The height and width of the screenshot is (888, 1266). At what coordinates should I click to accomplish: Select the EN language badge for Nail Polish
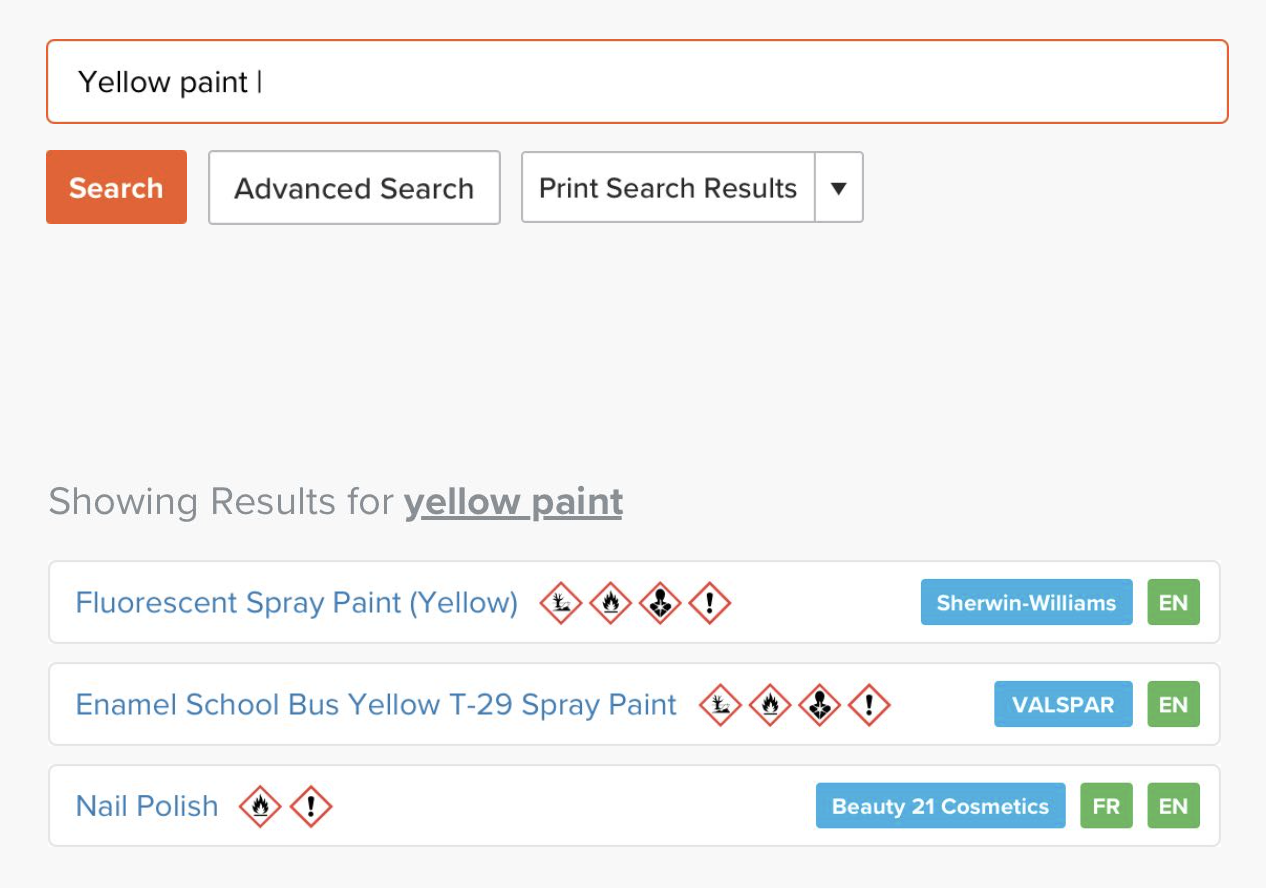click(x=1173, y=806)
